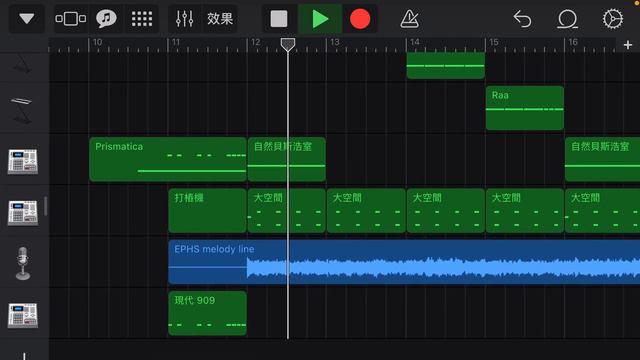Open the Loop/Sound browser speech-bubble icon
Viewport: 640px width, 360px height.
click(x=106, y=18)
